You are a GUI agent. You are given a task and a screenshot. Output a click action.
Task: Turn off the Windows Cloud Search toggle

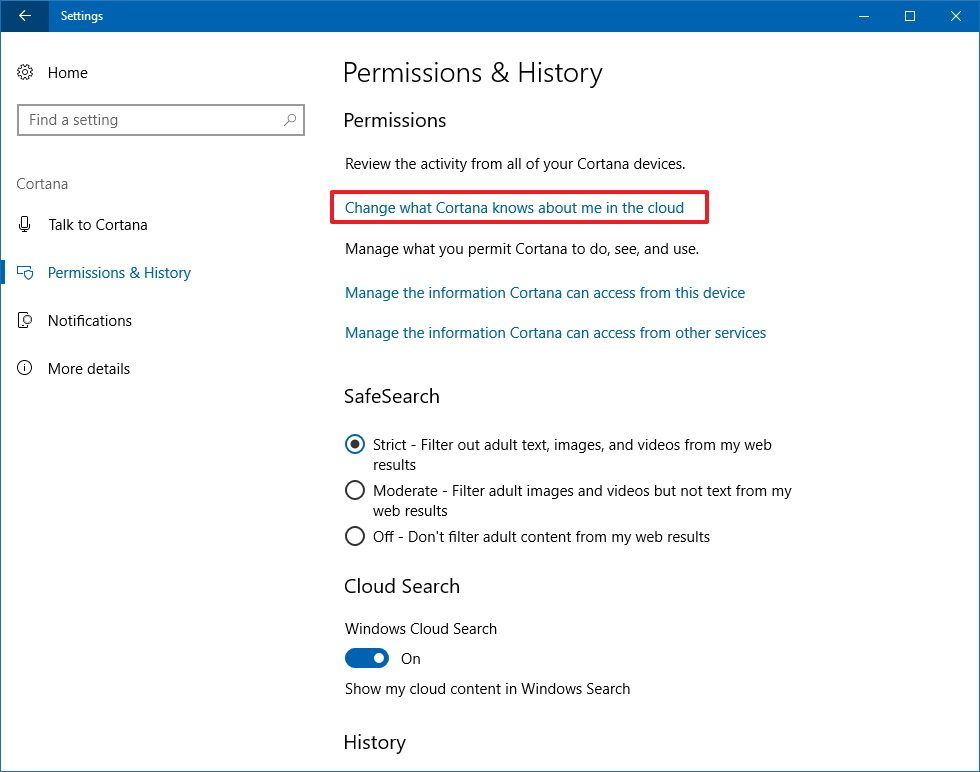(367, 658)
